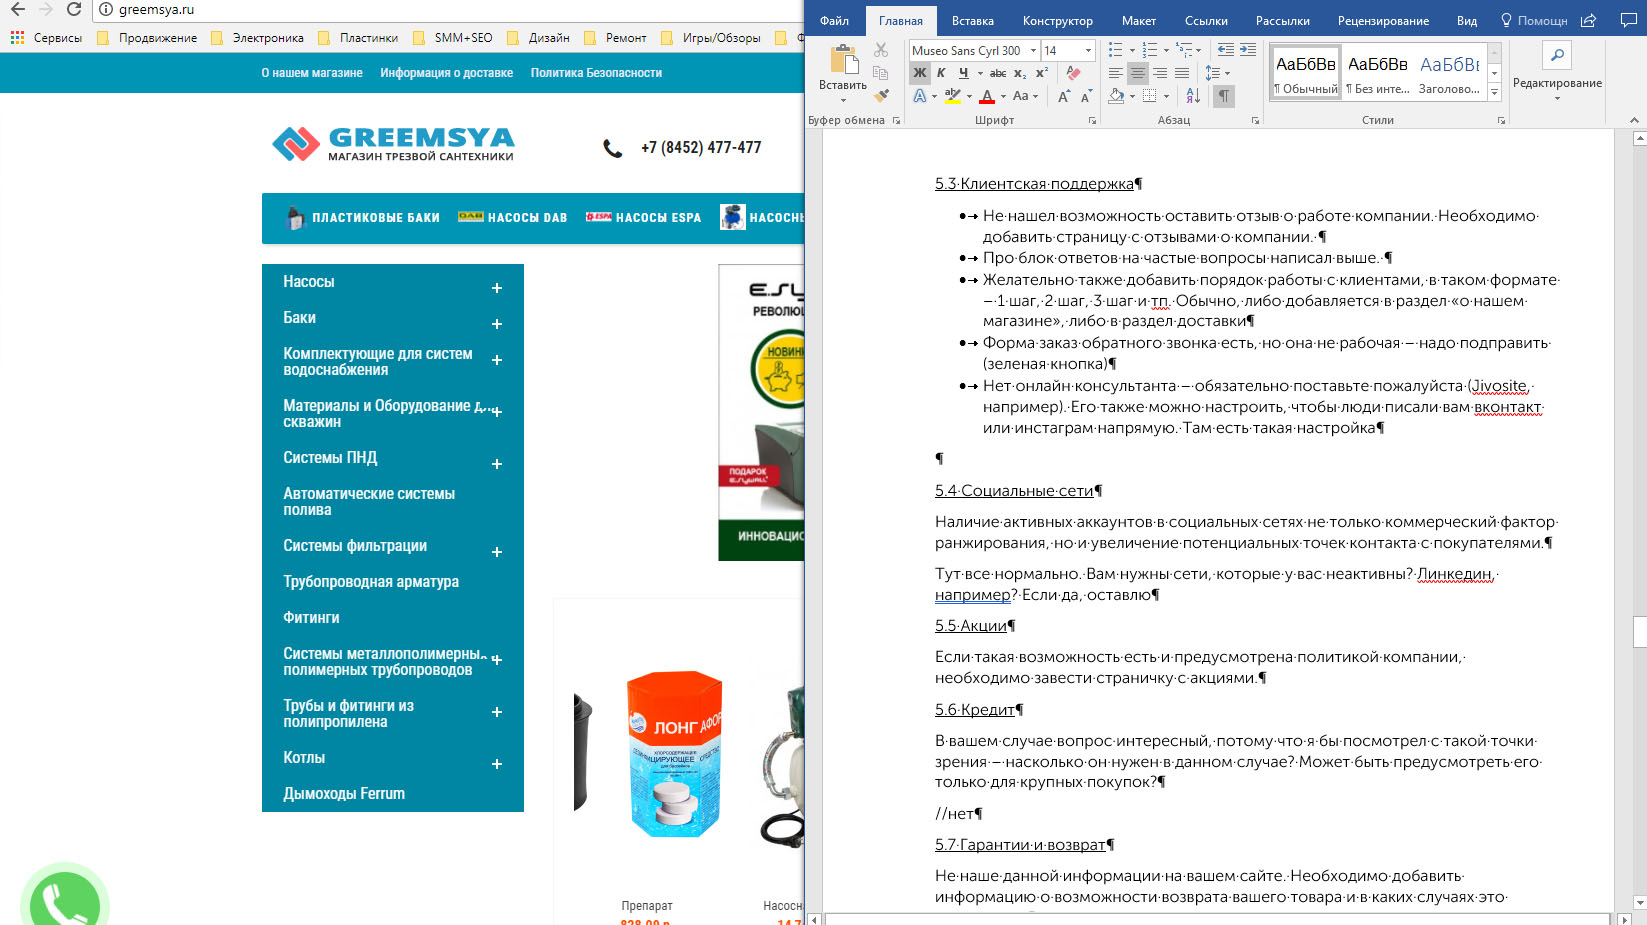Click the Cut scissors icon in Word
Screen dimensions: 1647x925
[881, 50]
